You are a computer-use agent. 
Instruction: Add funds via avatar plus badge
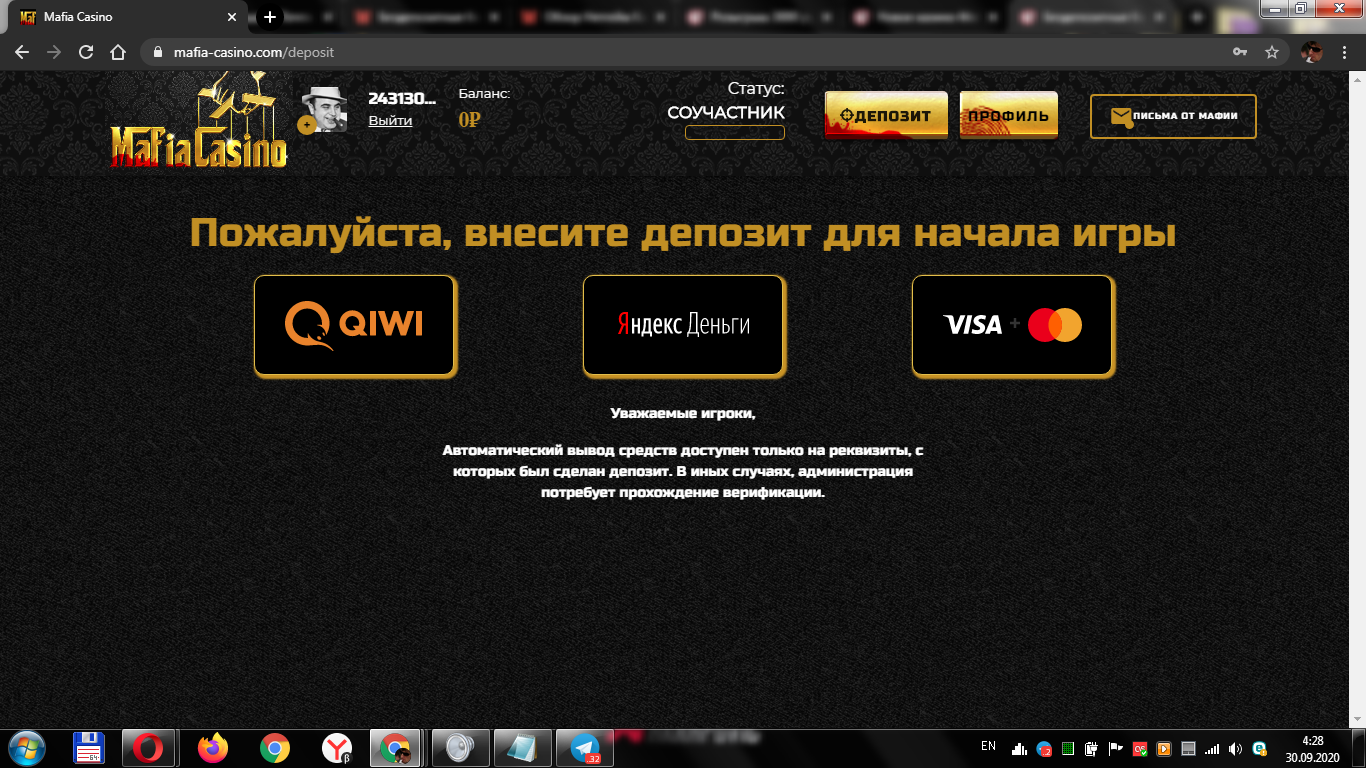306,125
